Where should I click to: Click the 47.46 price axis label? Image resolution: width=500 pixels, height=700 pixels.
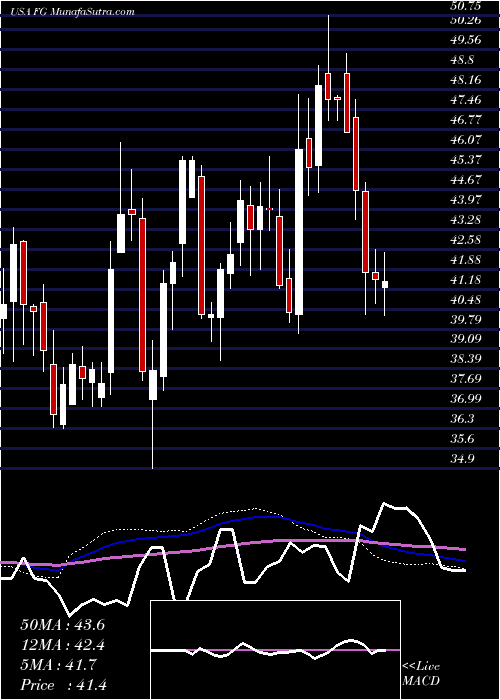(465, 100)
